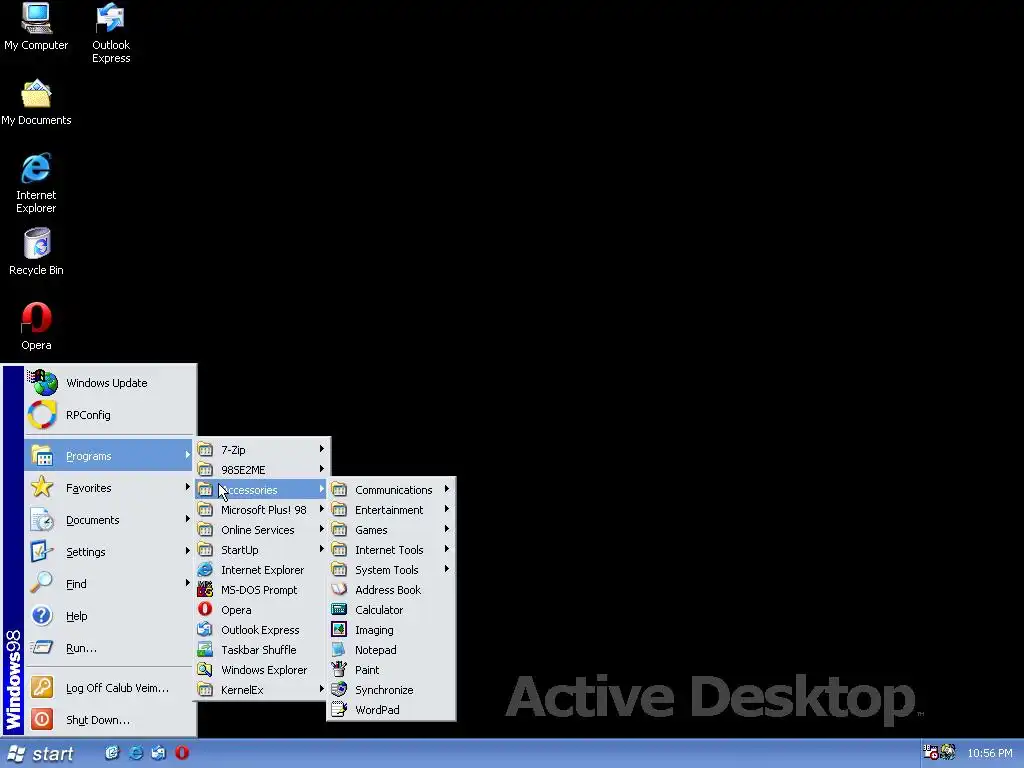
Task: Click Show Desktop quick launch icon
Action: tap(112, 753)
